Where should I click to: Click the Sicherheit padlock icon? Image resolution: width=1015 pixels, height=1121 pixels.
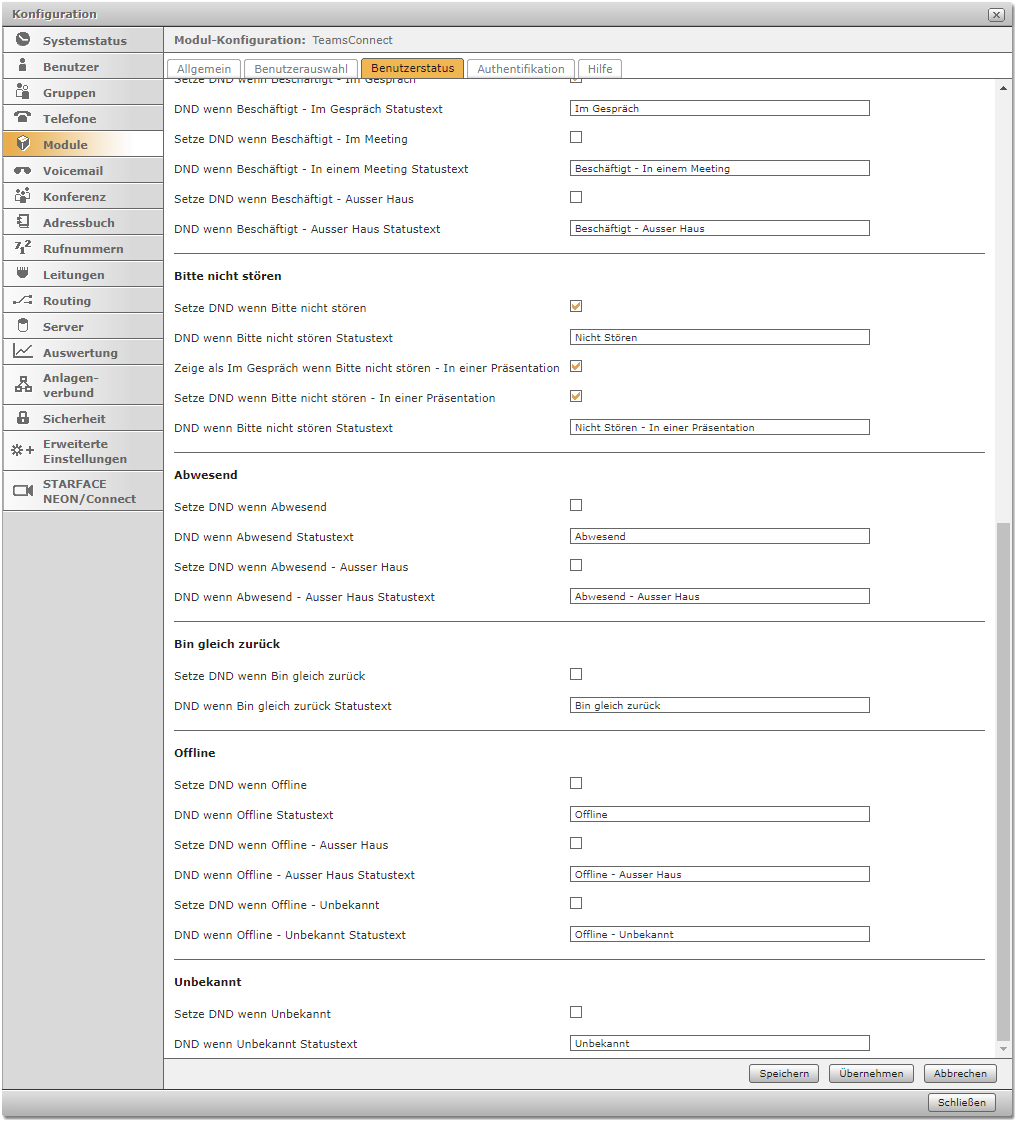23,418
